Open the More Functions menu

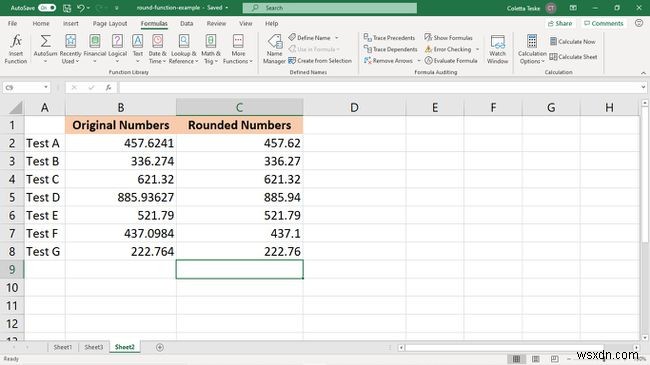click(x=238, y=49)
